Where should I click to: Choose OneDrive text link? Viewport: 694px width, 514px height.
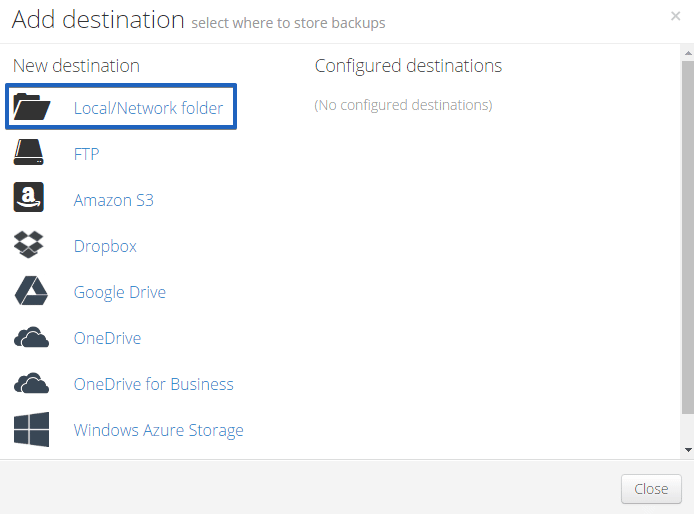107,338
